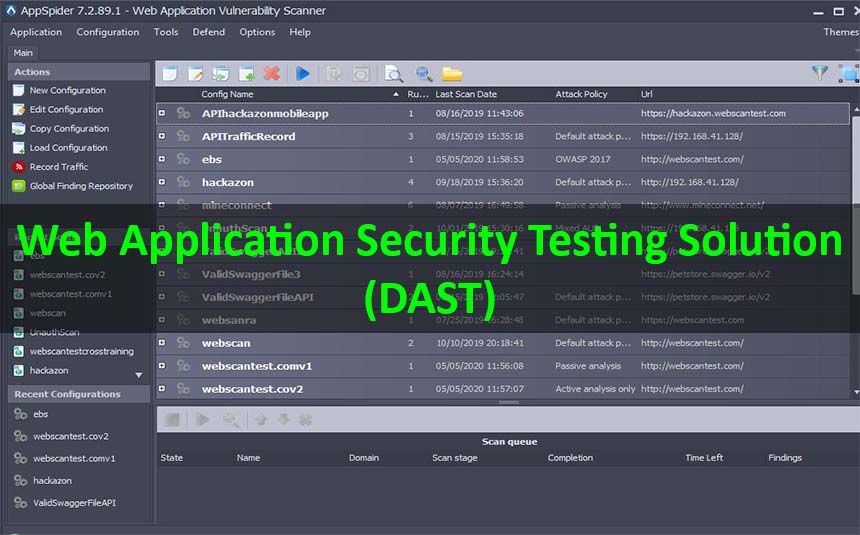Click the new configuration toolbar icon
The height and width of the screenshot is (535, 860).
[170, 74]
